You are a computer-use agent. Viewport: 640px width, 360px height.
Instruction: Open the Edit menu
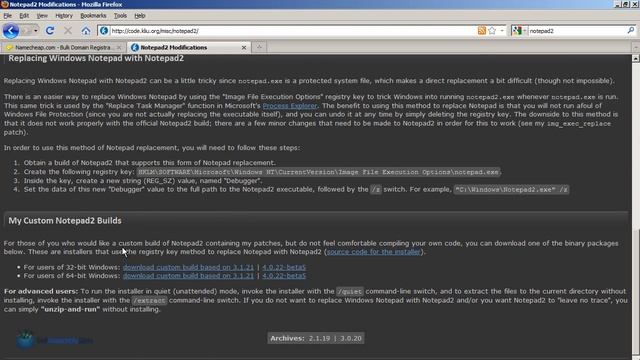point(24,16)
